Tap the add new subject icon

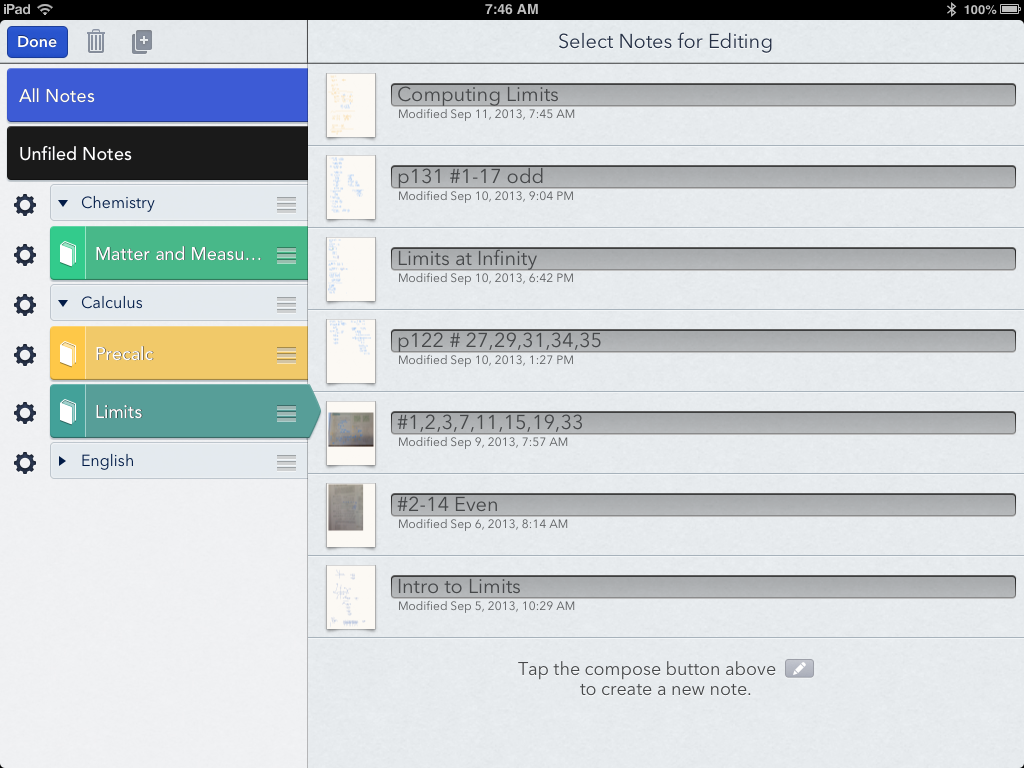pyautogui.click(x=142, y=42)
